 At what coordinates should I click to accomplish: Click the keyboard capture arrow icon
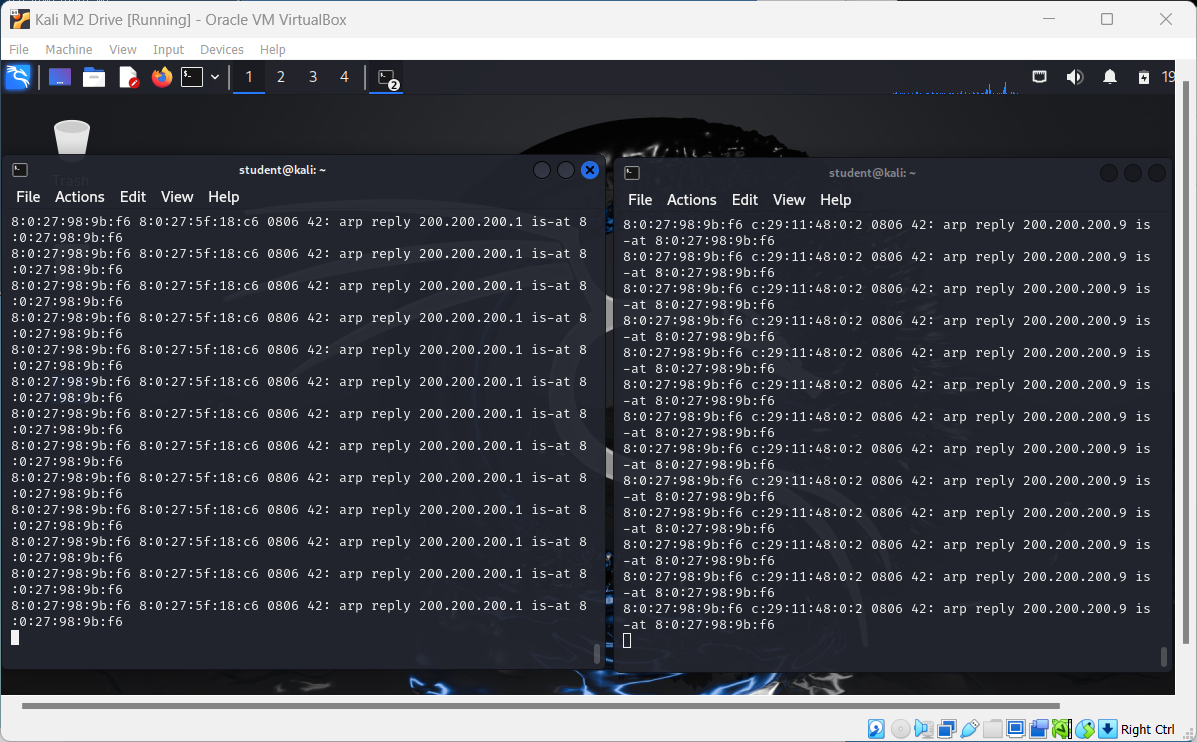[1108, 729]
